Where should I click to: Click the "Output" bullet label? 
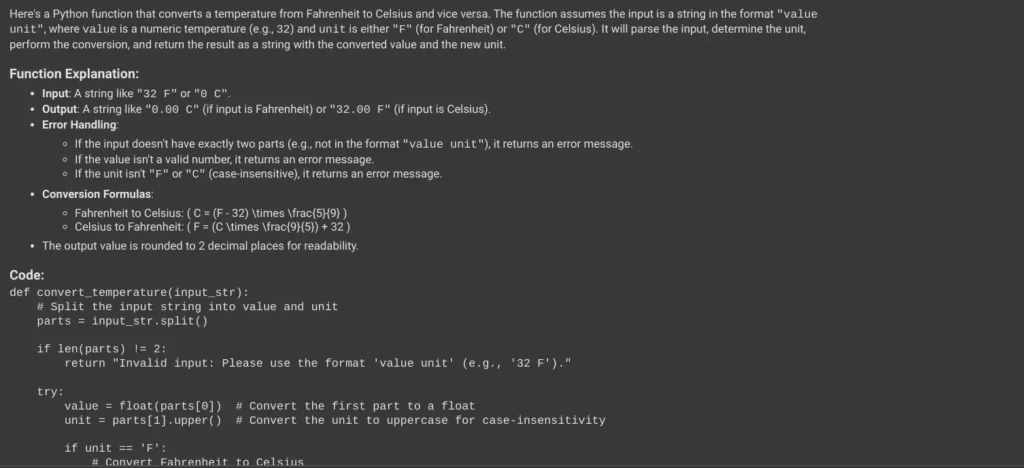coord(60,109)
